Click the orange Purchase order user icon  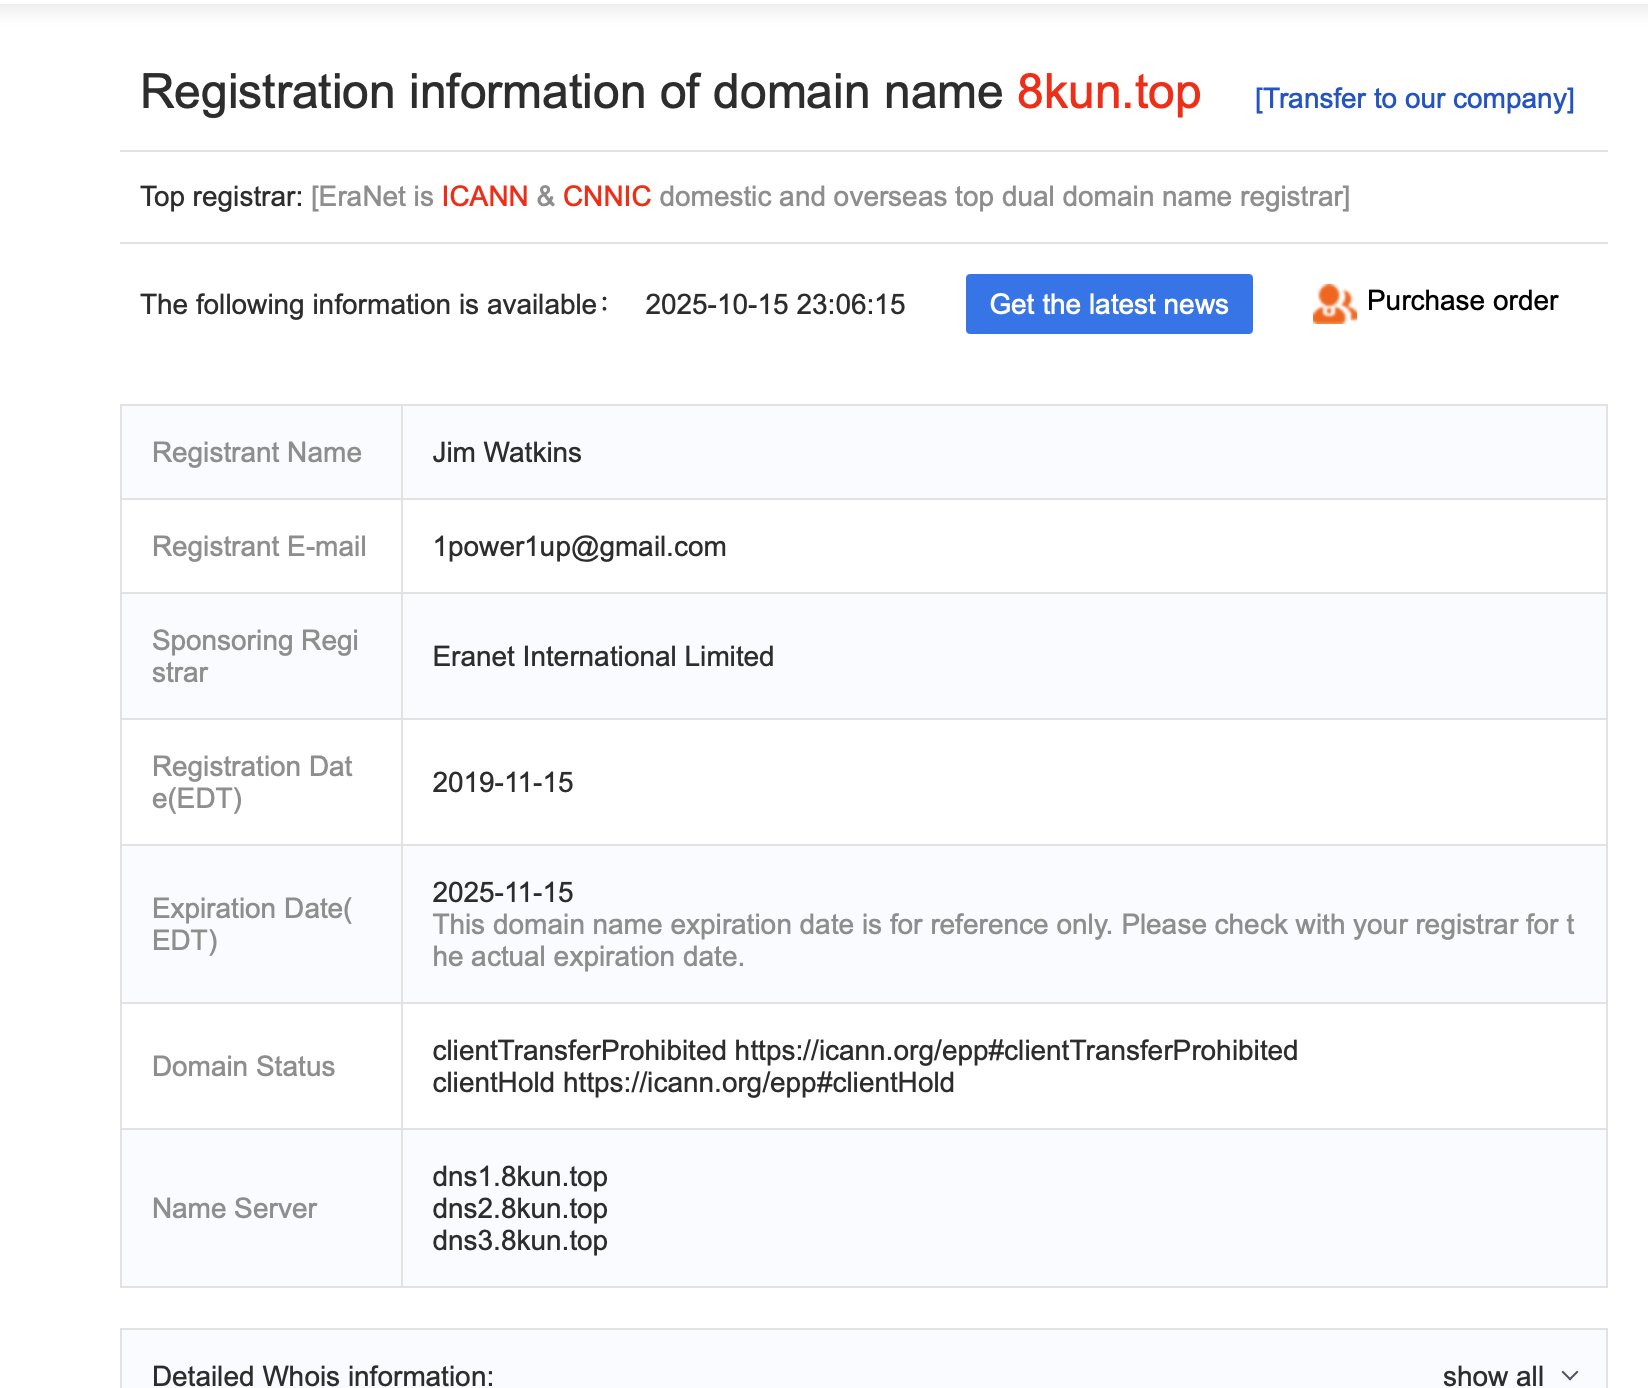[1333, 303]
